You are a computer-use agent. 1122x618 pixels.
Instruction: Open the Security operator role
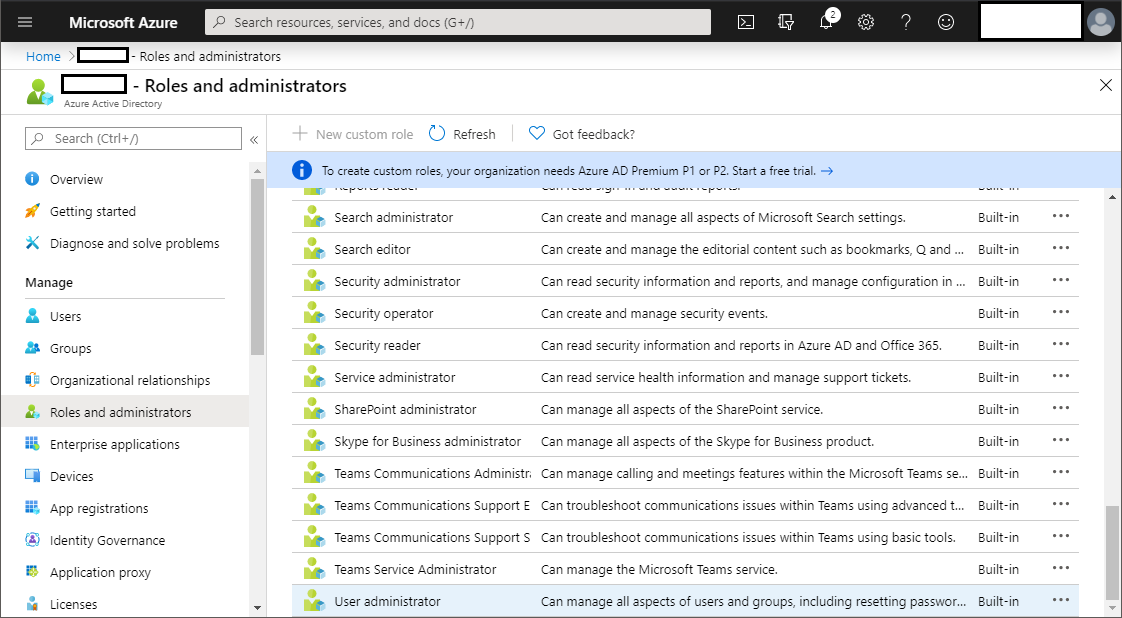click(x=384, y=313)
